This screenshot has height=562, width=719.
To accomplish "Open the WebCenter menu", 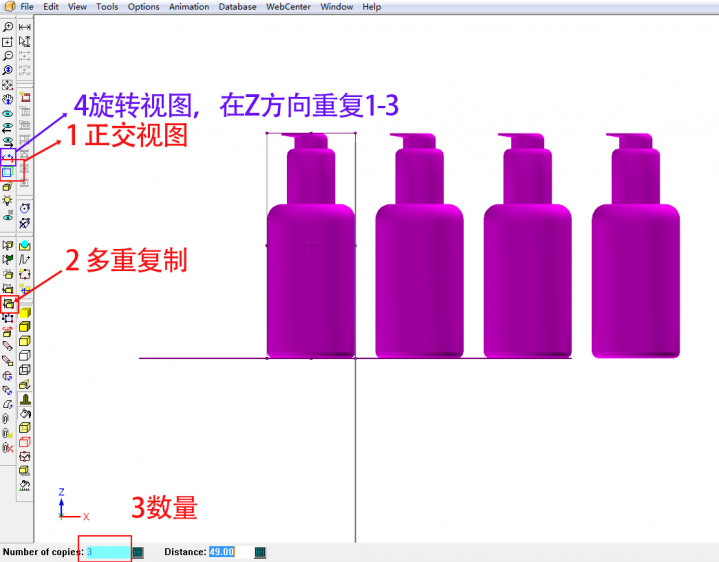I will click(x=288, y=7).
